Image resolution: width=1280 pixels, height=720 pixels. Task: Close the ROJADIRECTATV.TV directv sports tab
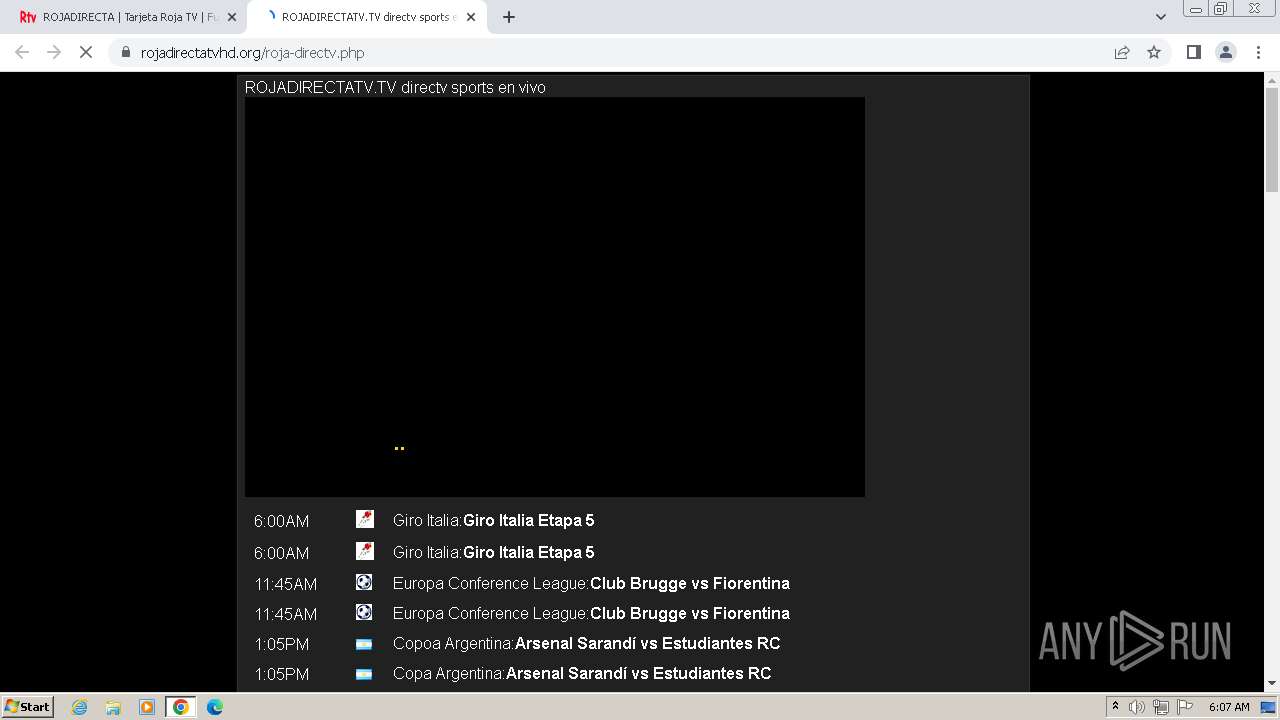[471, 17]
